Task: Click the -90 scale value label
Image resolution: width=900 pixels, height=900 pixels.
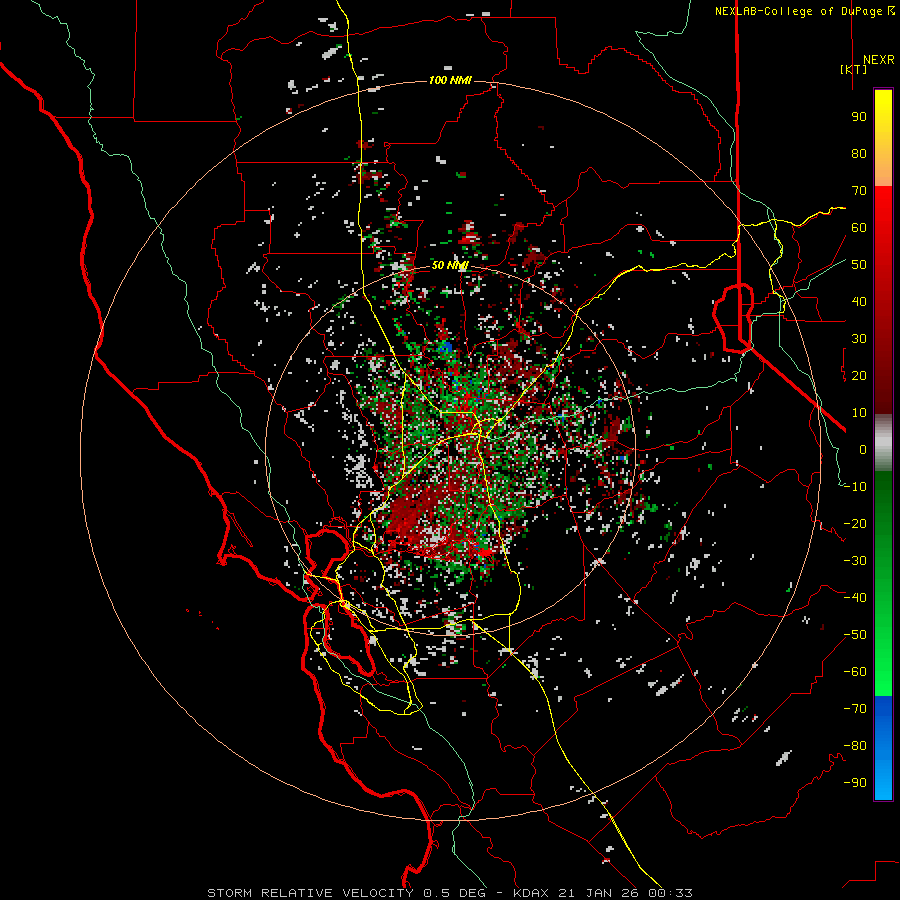Action: coord(855,783)
